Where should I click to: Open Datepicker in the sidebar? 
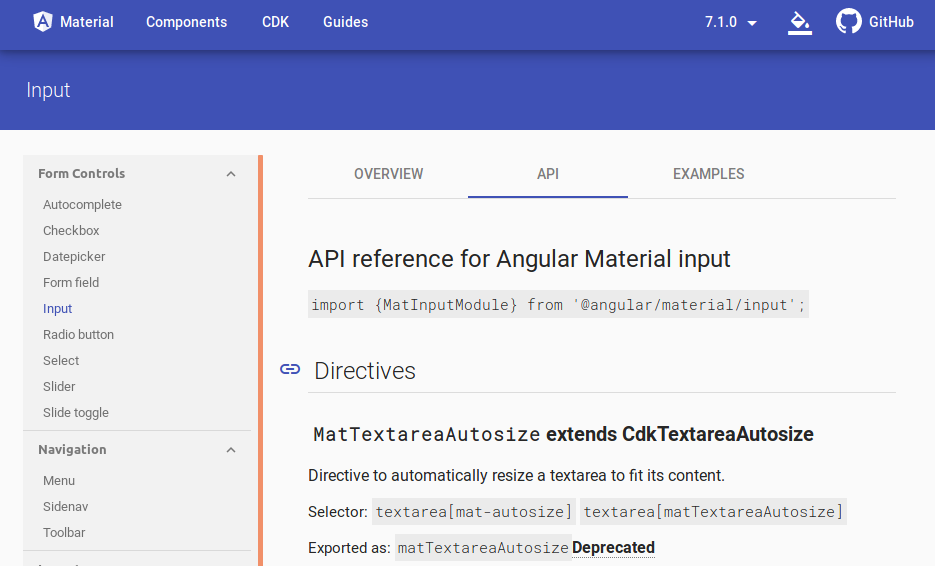[x=74, y=257]
